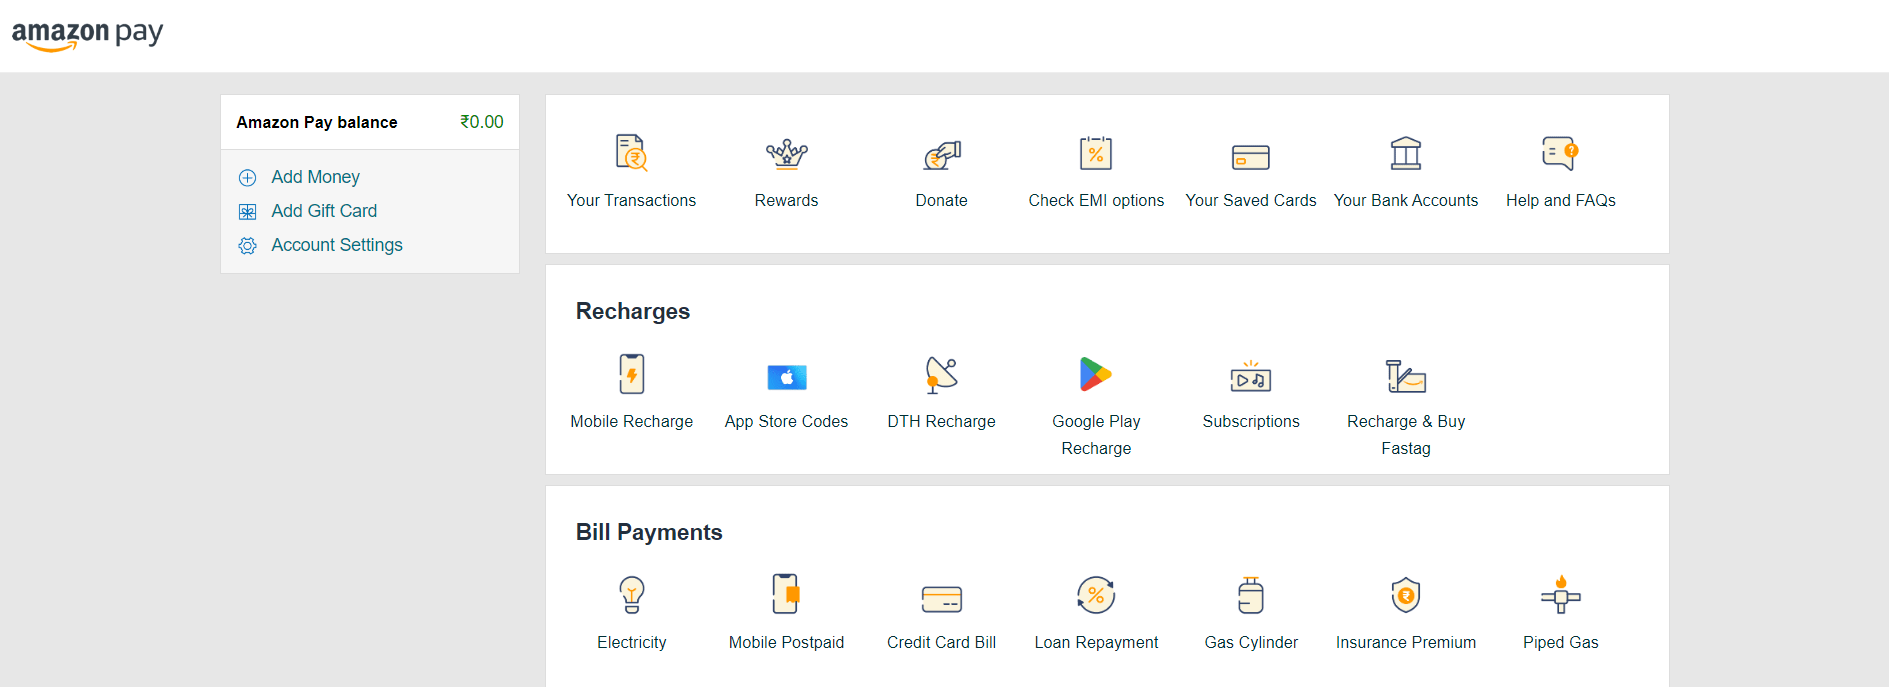Click the Amazon Pay balance heading
The width and height of the screenshot is (1889, 687).
click(317, 122)
